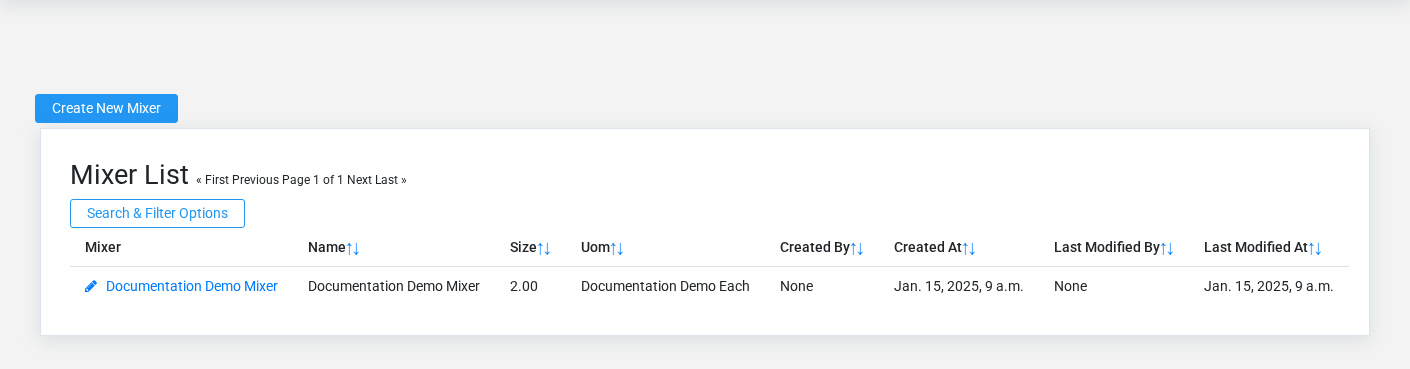Screen dimensions: 1410x369
Task: Sort Created By ascending using up arrow
Action: pyautogui.click(x=853, y=248)
